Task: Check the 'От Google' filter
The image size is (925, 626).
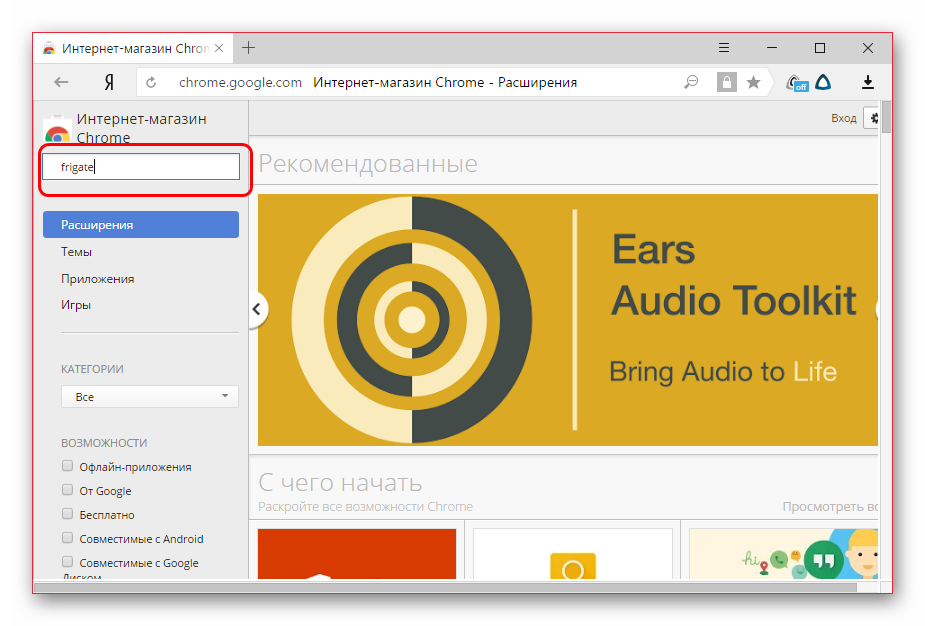Action: pos(68,490)
